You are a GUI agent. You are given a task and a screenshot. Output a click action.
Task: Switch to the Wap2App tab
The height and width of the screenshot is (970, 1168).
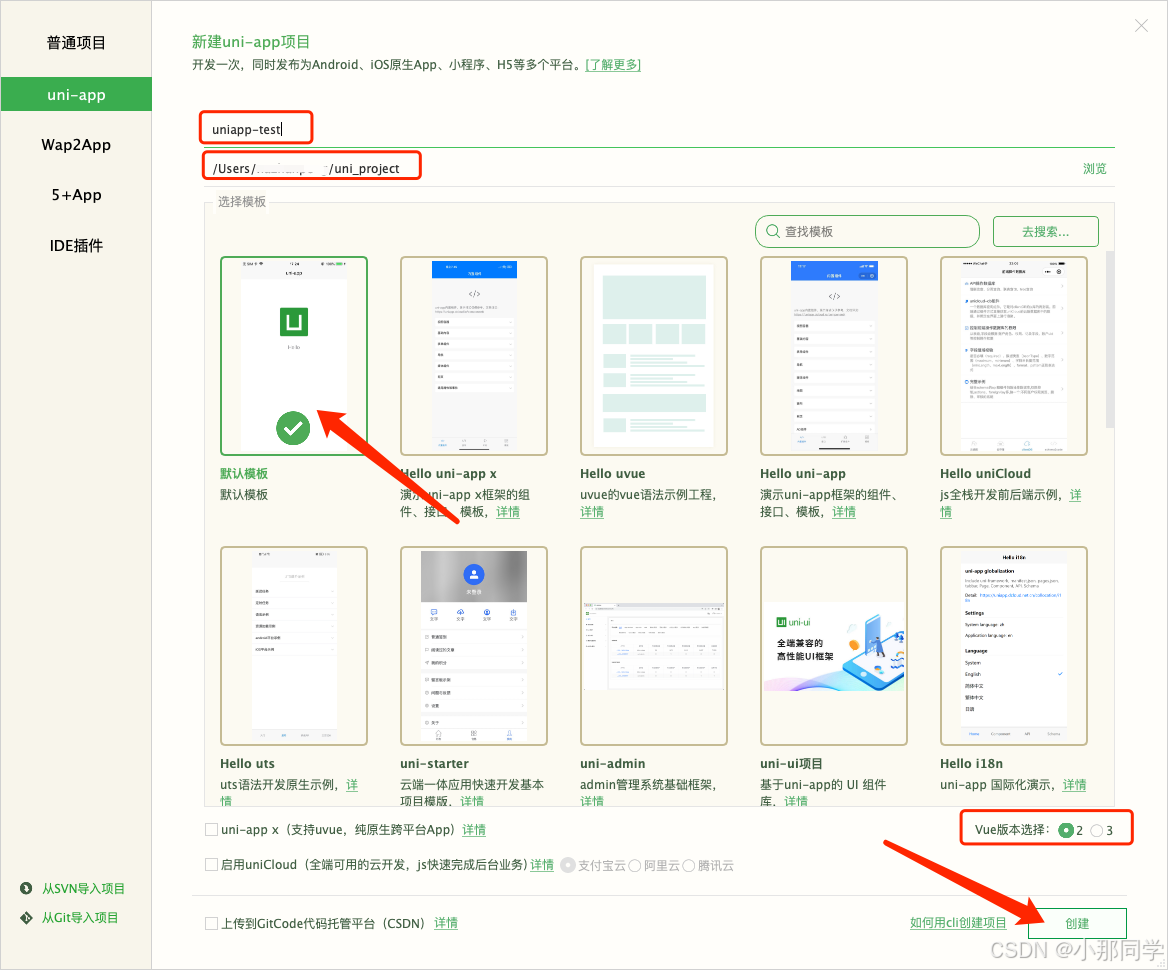pos(76,145)
